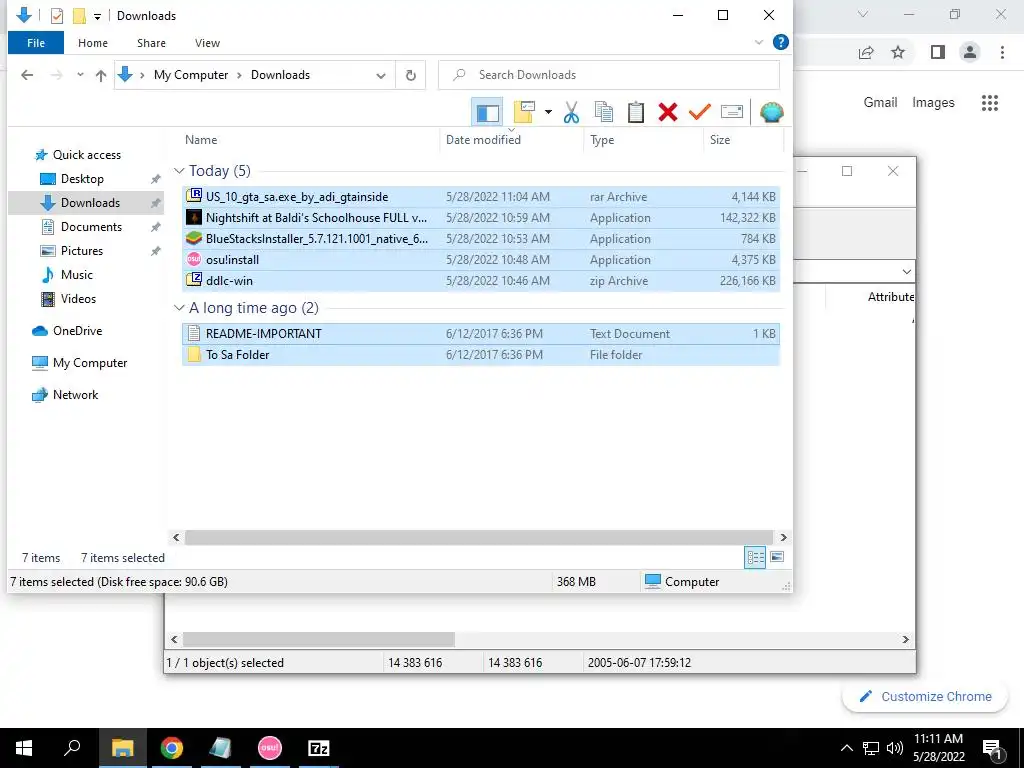The image size is (1024, 768).
Task: Select US_10_gta_sa.exe_by_adi_gtainside file
Action: 481,197
